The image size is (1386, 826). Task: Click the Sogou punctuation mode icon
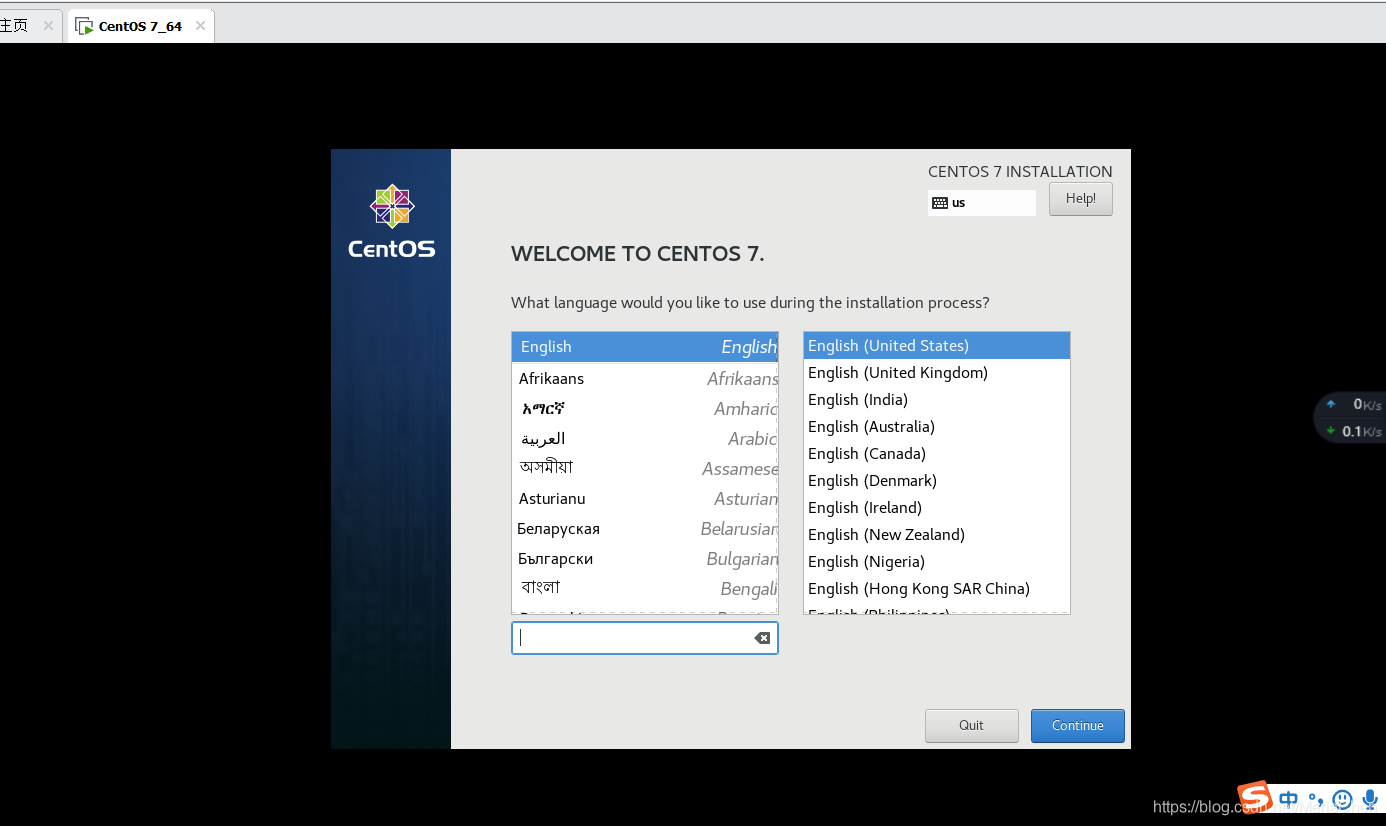[1316, 799]
